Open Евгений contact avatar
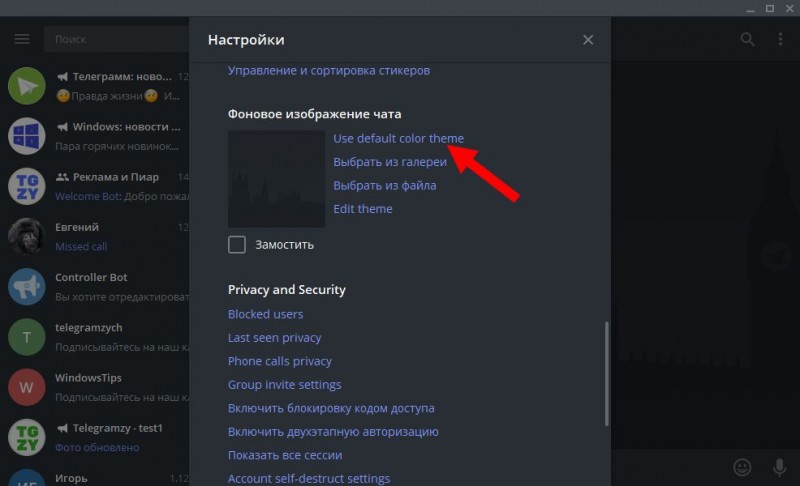The height and width of the screenshot is (486, 800). 27,236
